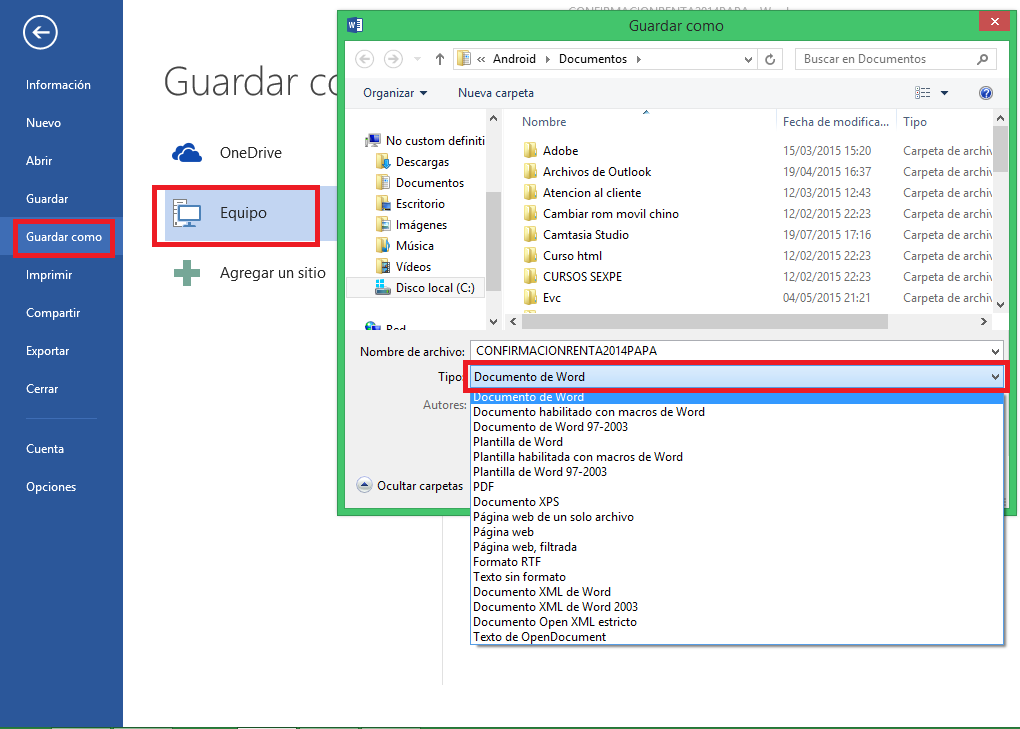Open Exportar in backstage menu
The height and width of the screenshot is (729, 1020).
click(x=47, y=351)
